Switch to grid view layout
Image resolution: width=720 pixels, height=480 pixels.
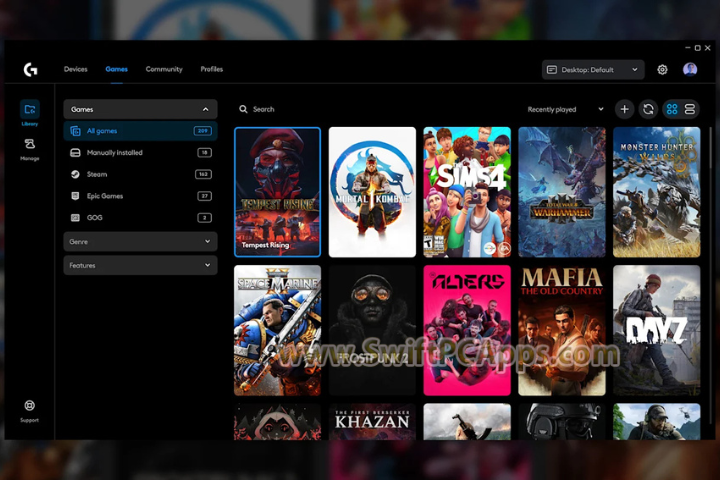click(672, 109)
